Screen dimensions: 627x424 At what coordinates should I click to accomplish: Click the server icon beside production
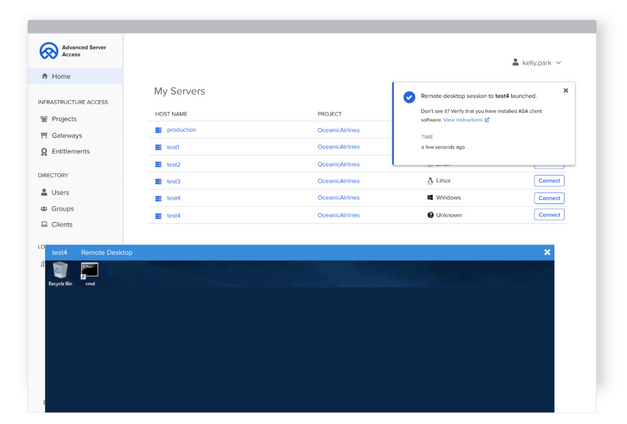click(x=158, y=130)
